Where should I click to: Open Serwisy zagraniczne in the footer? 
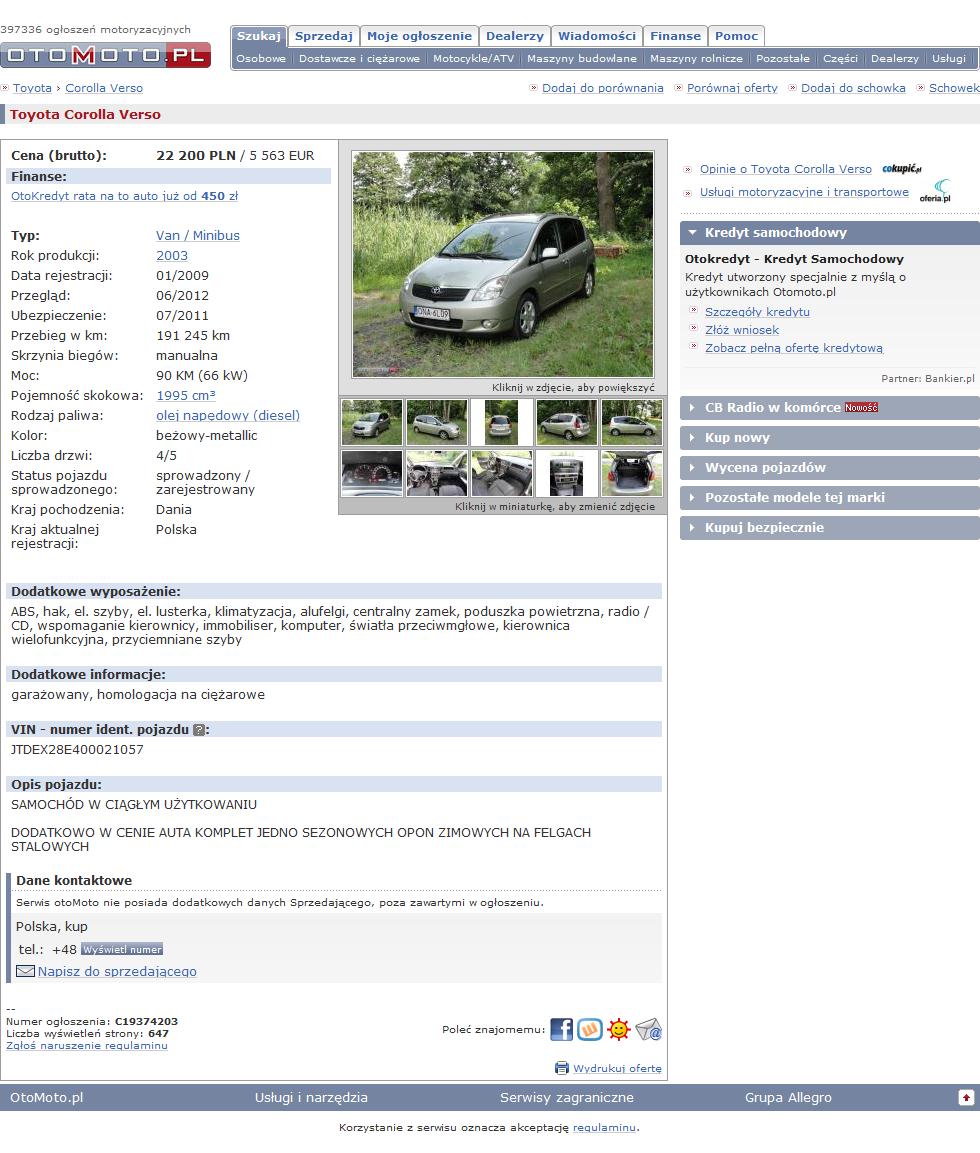coord(567,1098)
